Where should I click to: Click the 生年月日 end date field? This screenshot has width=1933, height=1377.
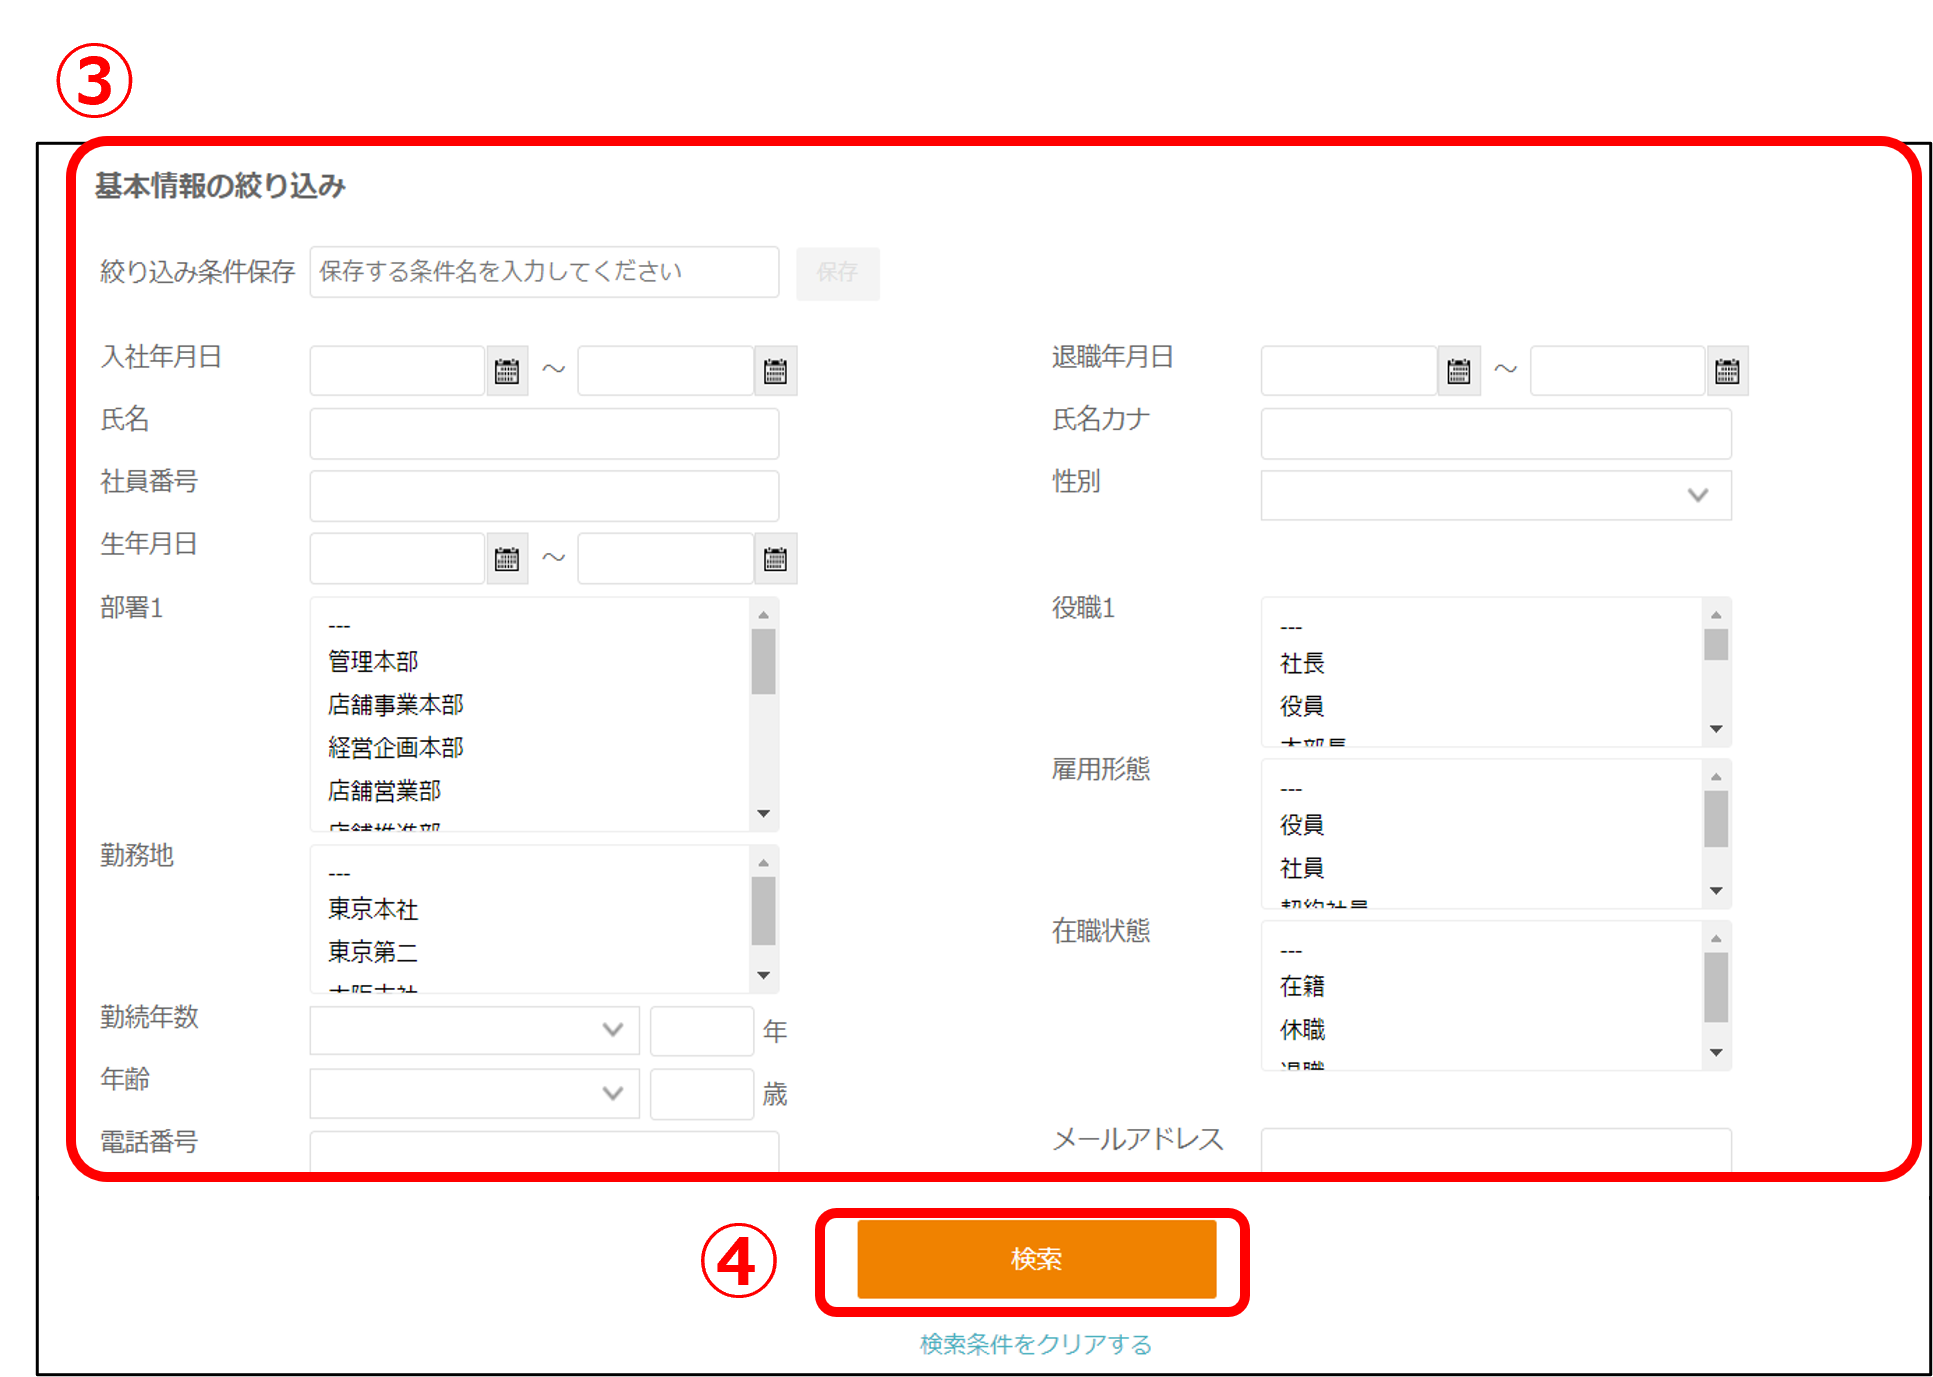(x=665, y=558)
